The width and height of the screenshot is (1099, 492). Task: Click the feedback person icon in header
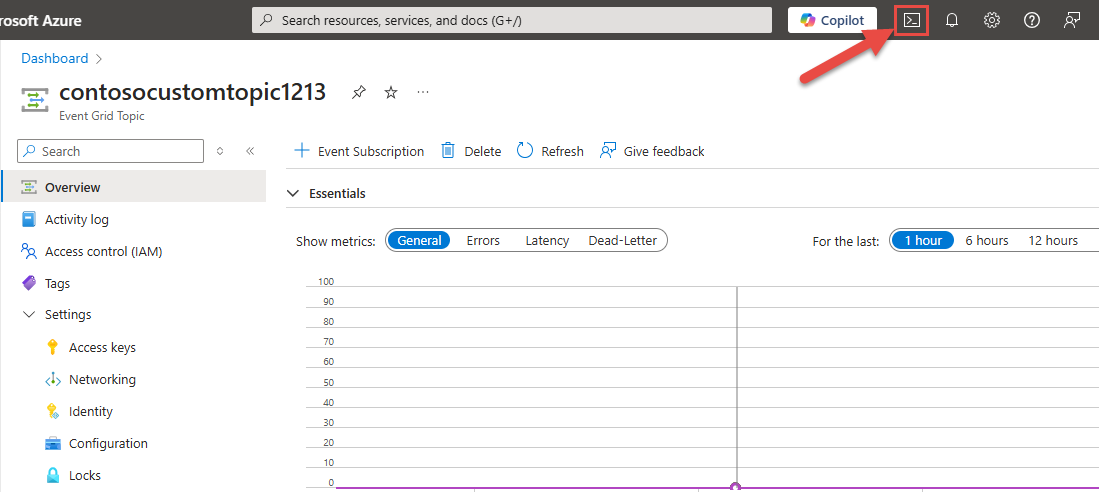pos(1072,20)
